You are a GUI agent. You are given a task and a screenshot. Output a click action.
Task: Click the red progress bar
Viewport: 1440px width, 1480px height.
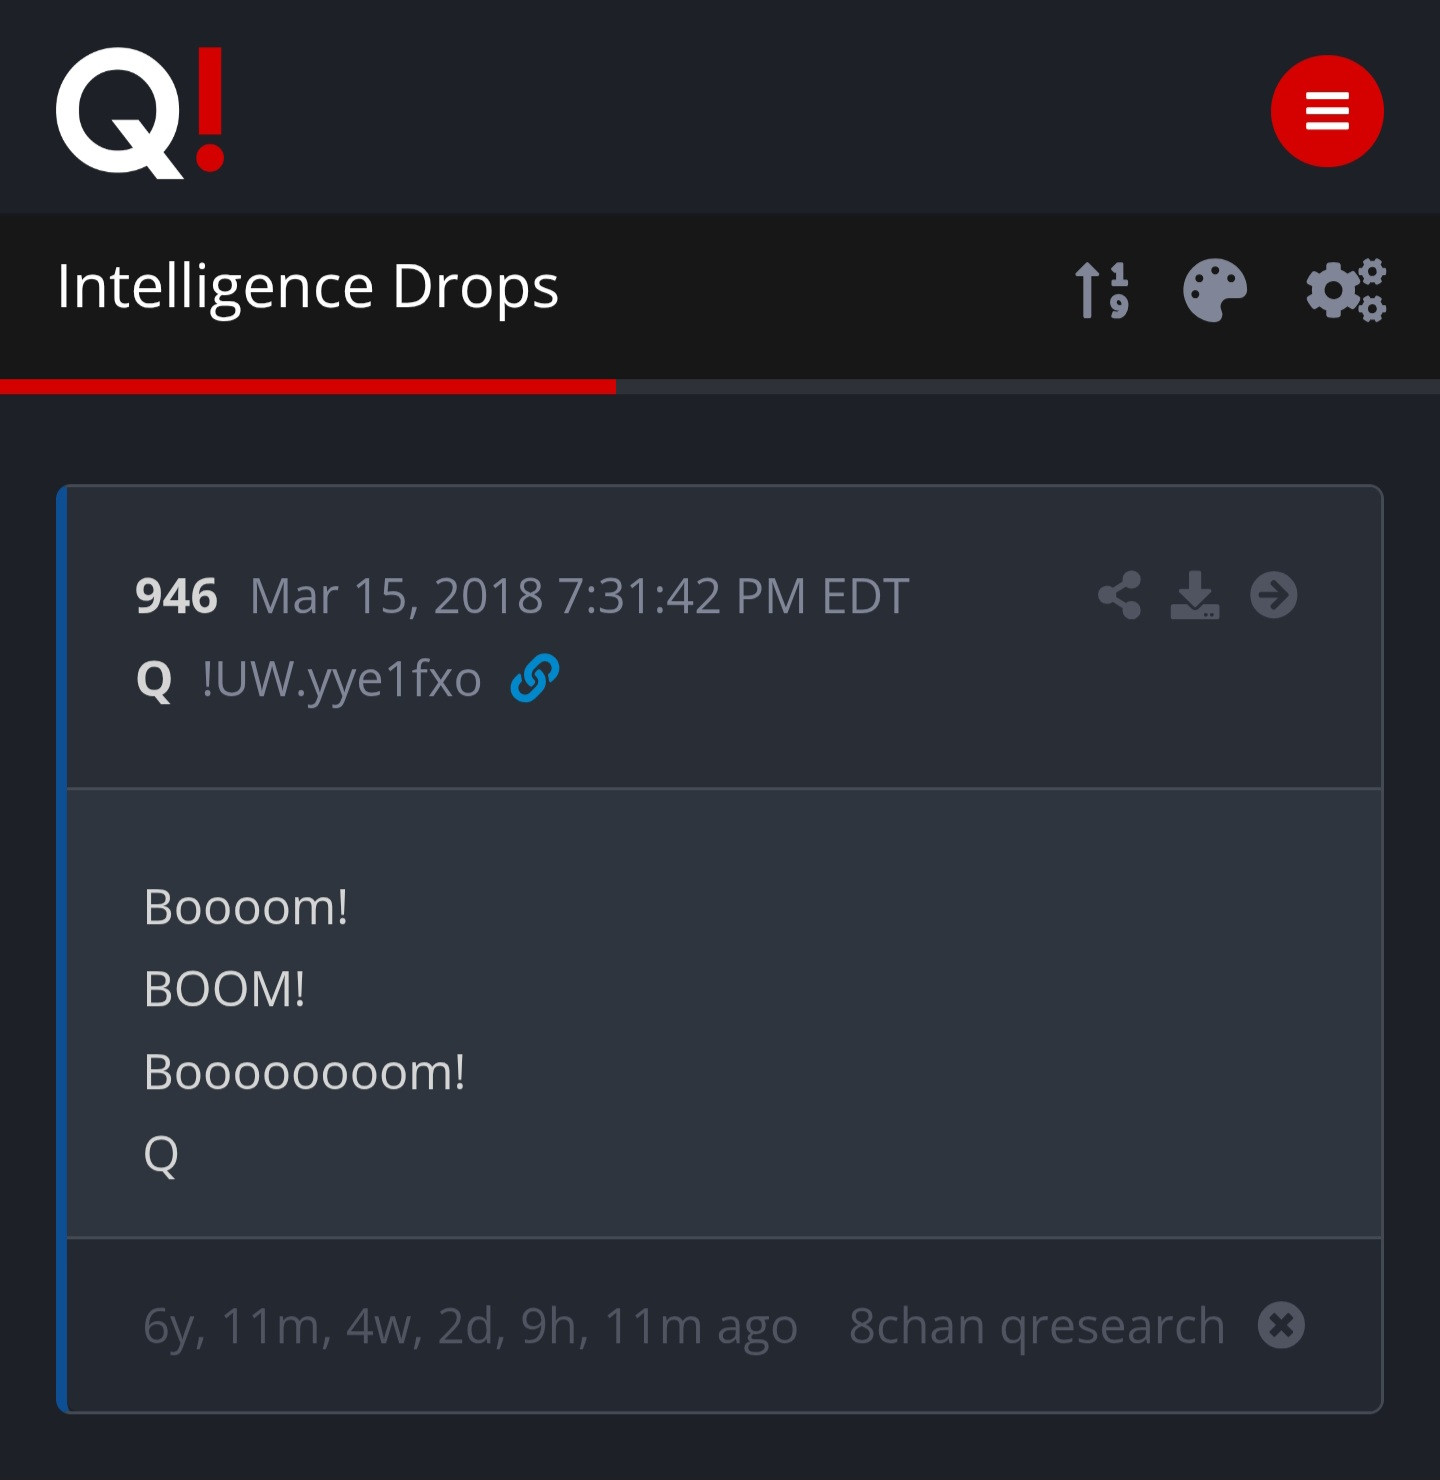[307, 387]
